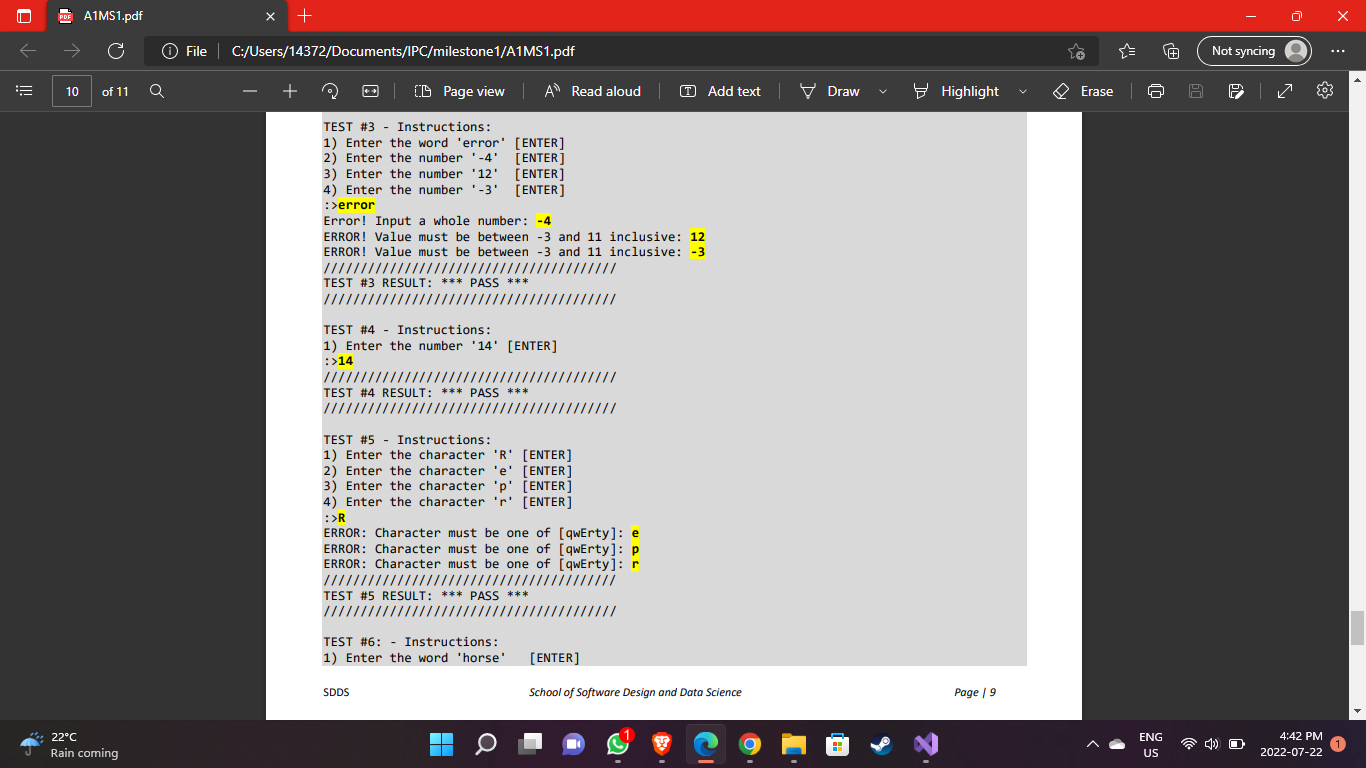This screenshot has width=1366, height=768.
Task: Activate the Highlight tool
Action: pos(957,91)
